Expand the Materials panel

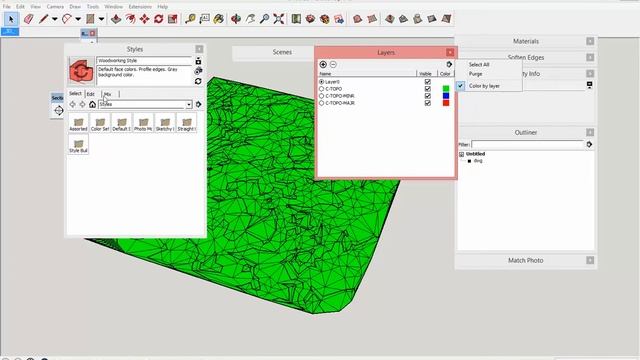click(526, 41)
